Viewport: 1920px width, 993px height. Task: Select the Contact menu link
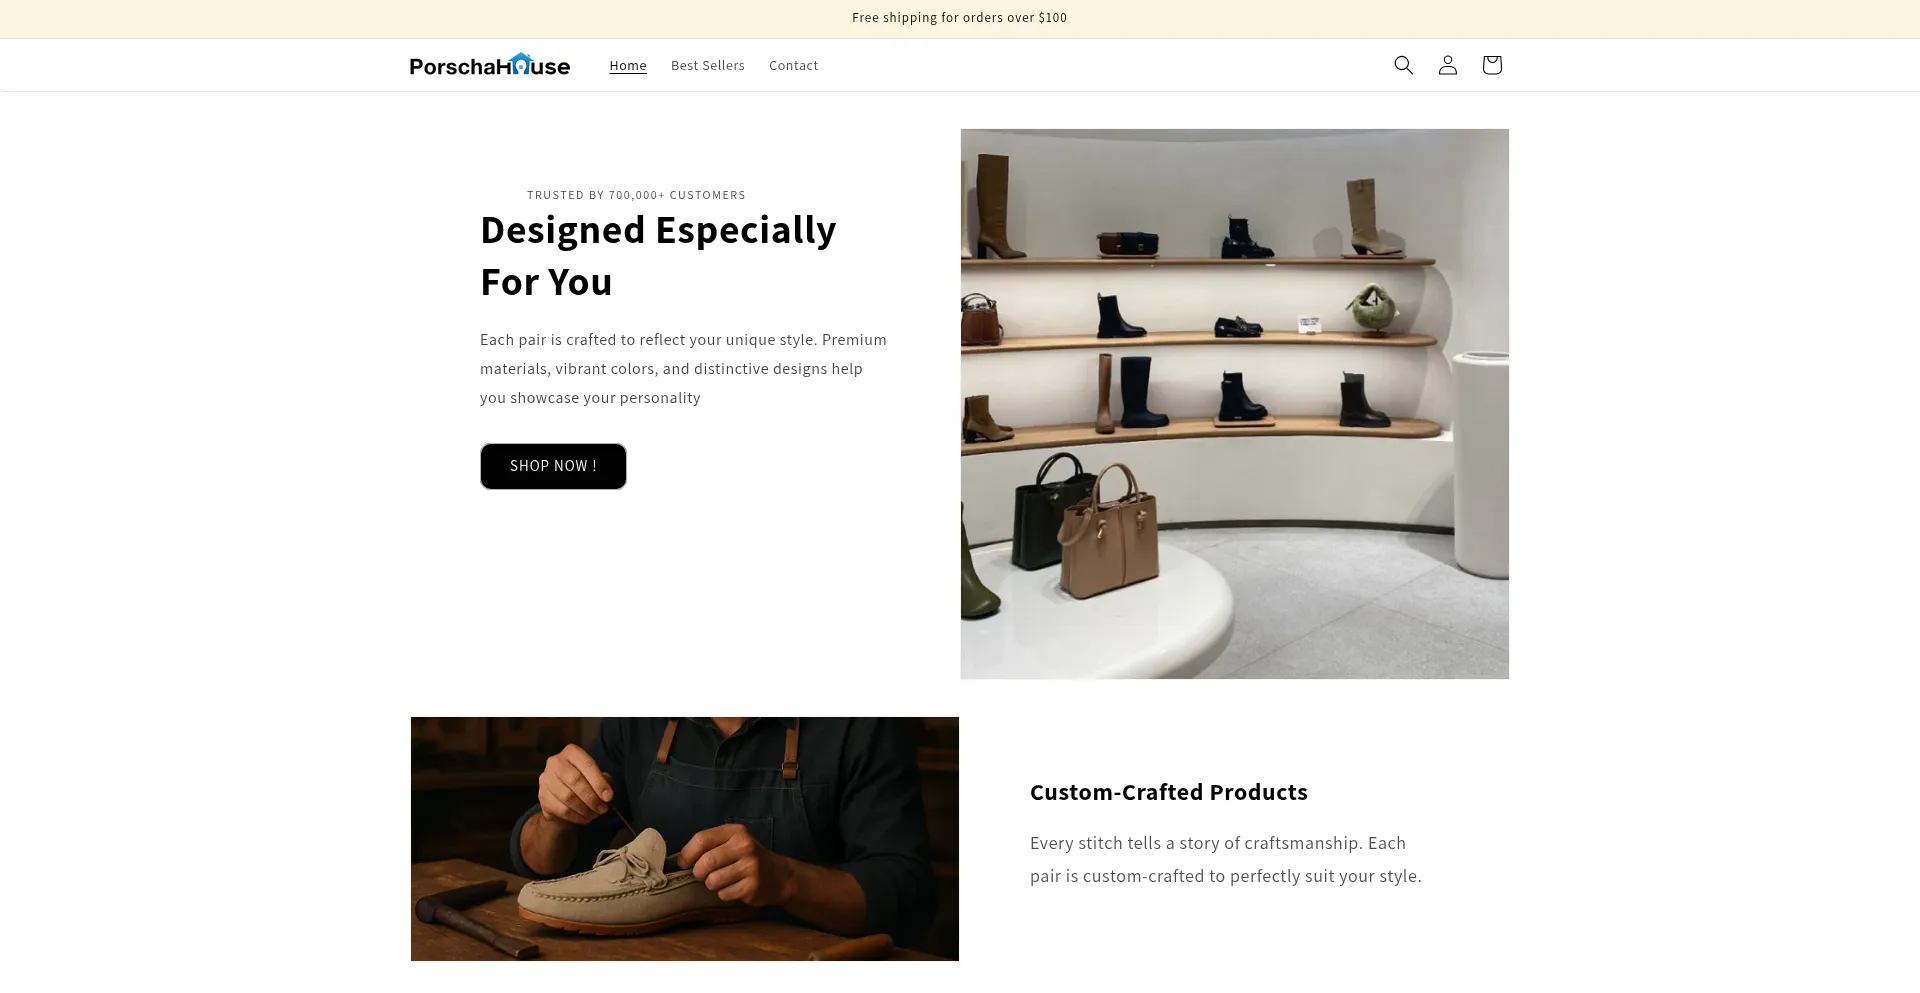(793, 65)
